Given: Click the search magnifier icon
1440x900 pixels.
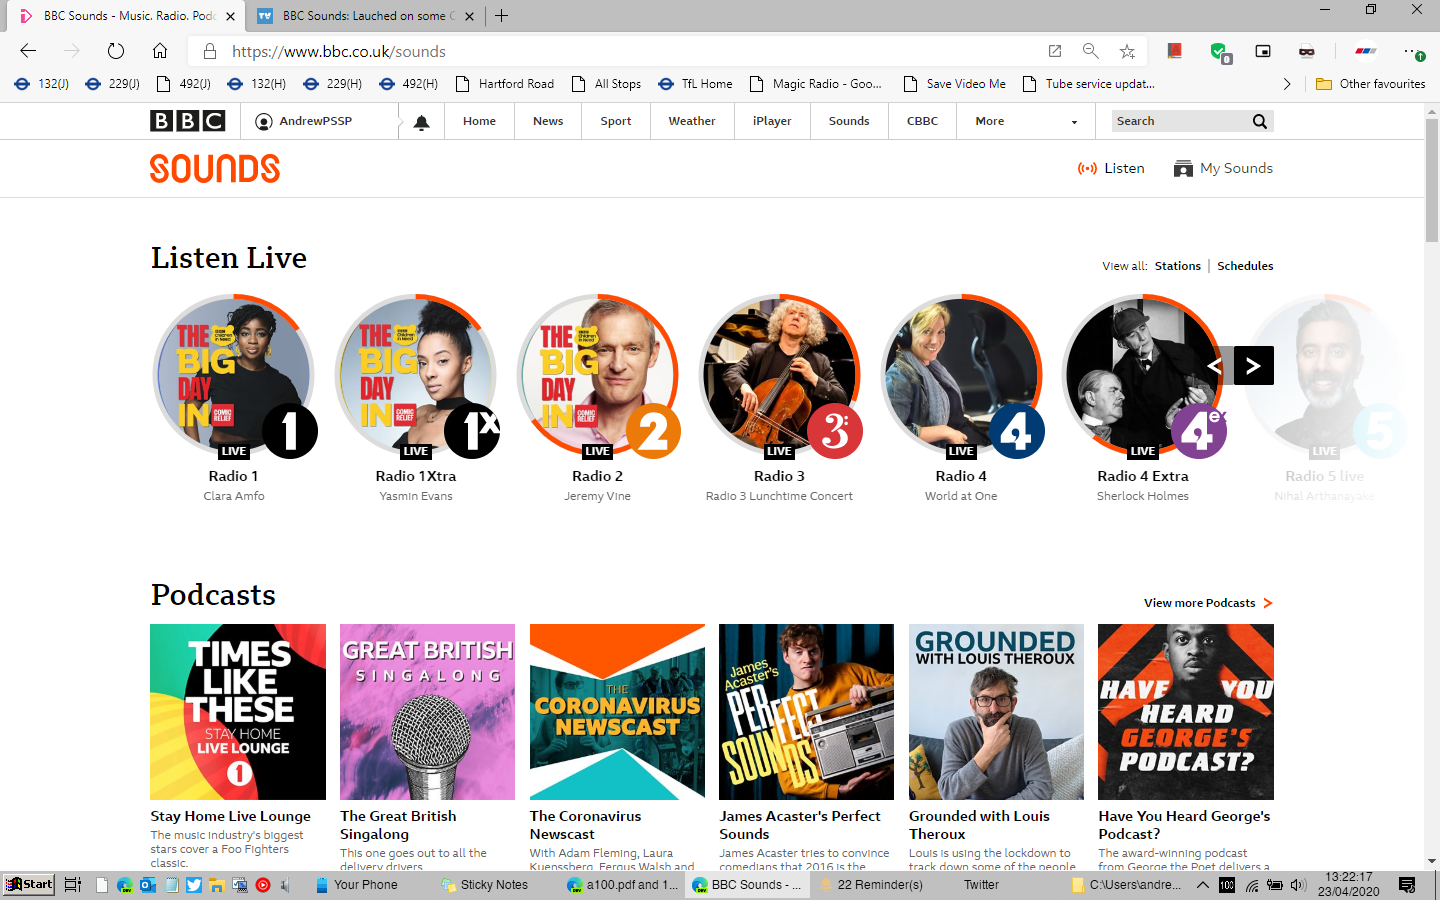Looking at the screenshot, I should 1259,121.
